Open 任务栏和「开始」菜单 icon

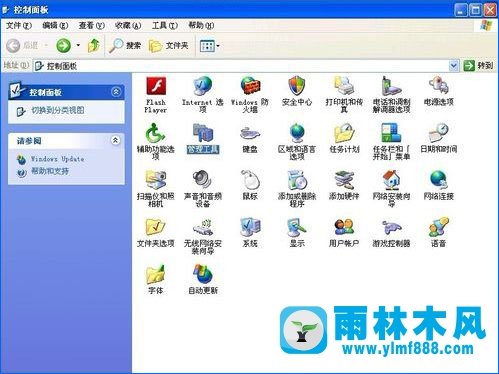tap(391, 142)
